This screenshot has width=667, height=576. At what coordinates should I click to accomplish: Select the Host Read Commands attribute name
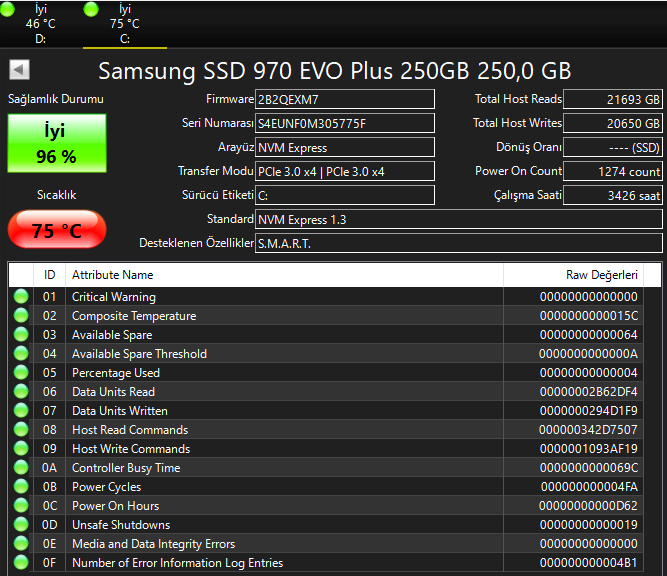tap(130, 430)
